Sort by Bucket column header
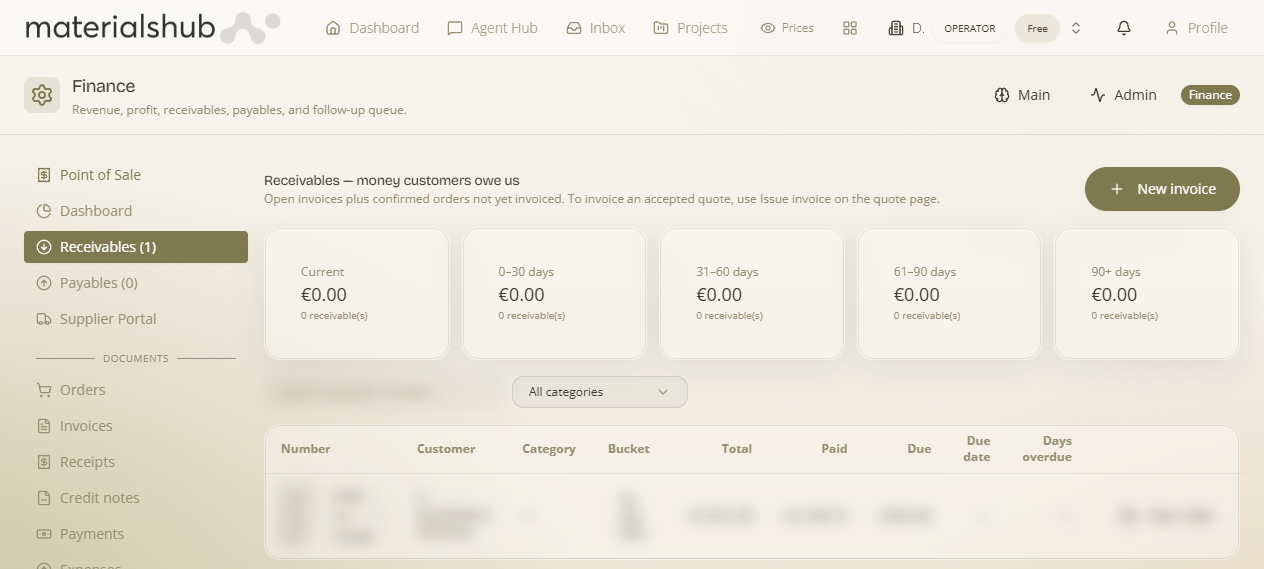The height and width of the screenshot is (569, 1264). tap(629, 449)
